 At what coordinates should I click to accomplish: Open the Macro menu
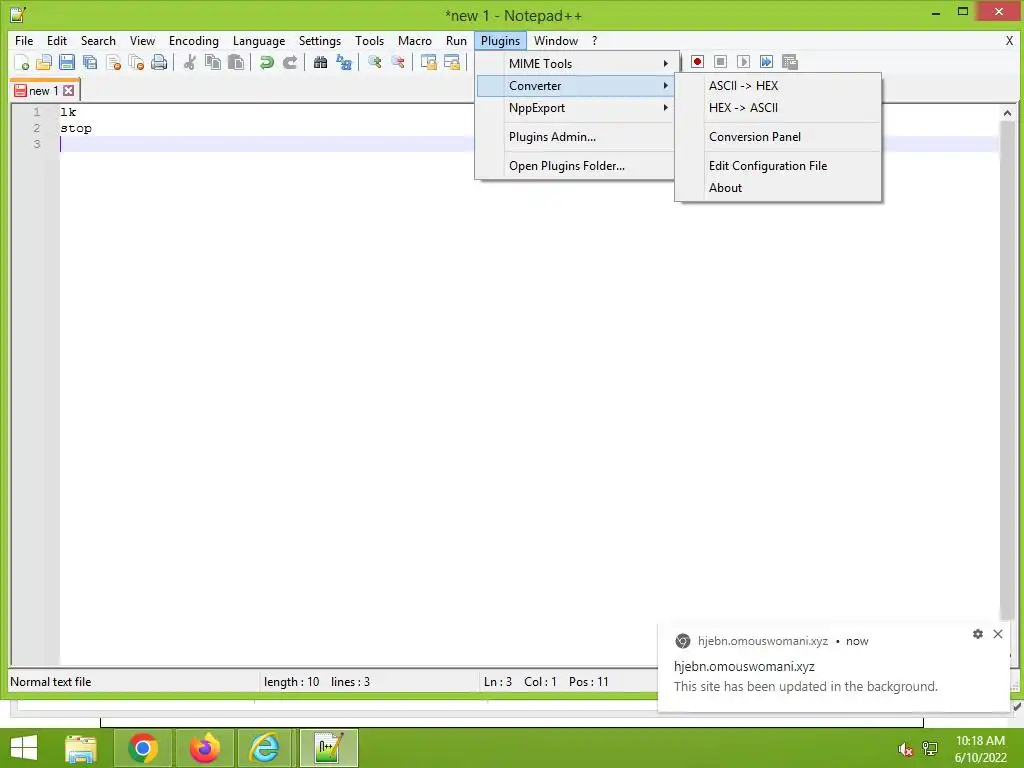click(415, 40)
